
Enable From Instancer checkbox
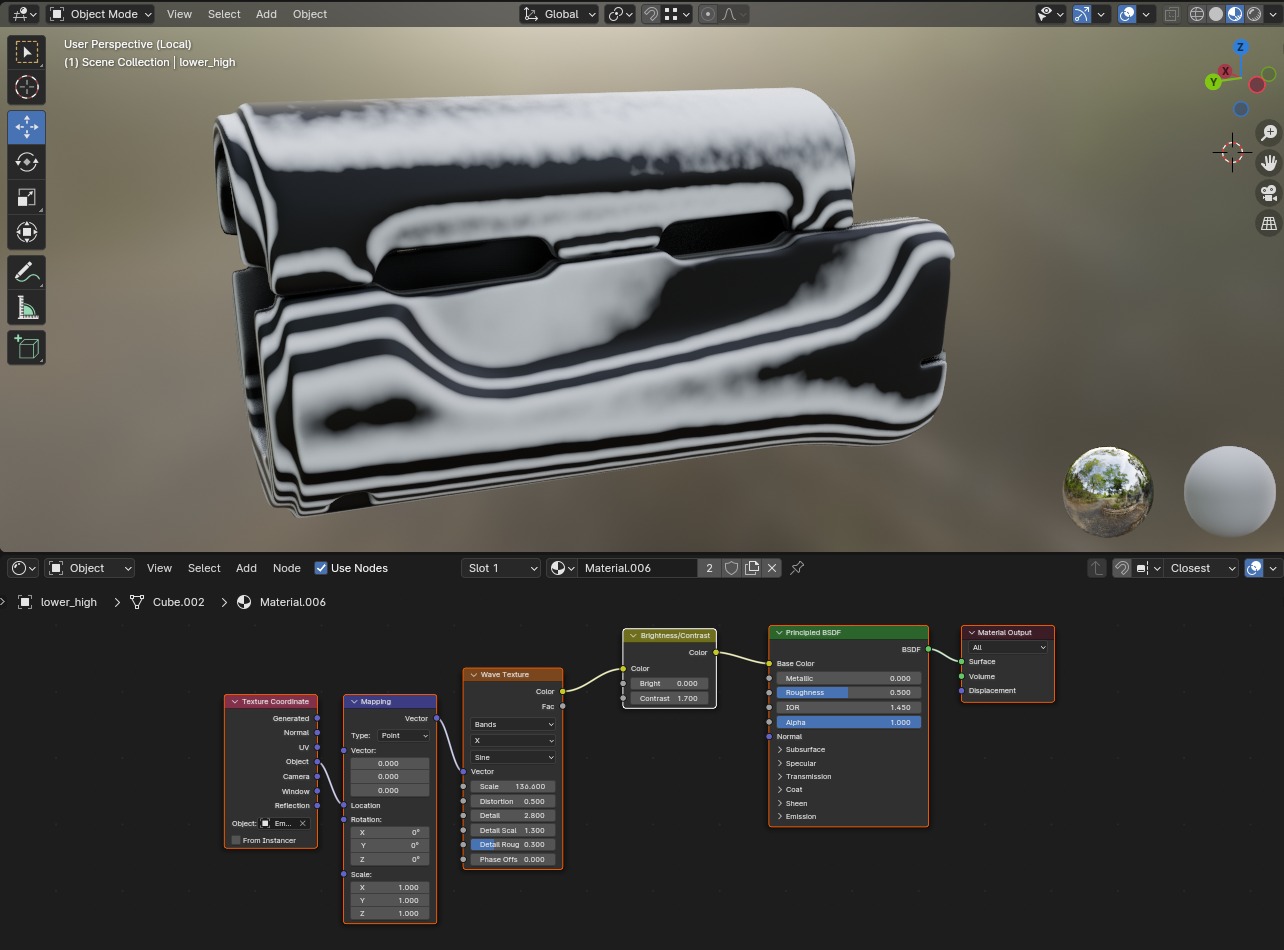pos(236,840)
